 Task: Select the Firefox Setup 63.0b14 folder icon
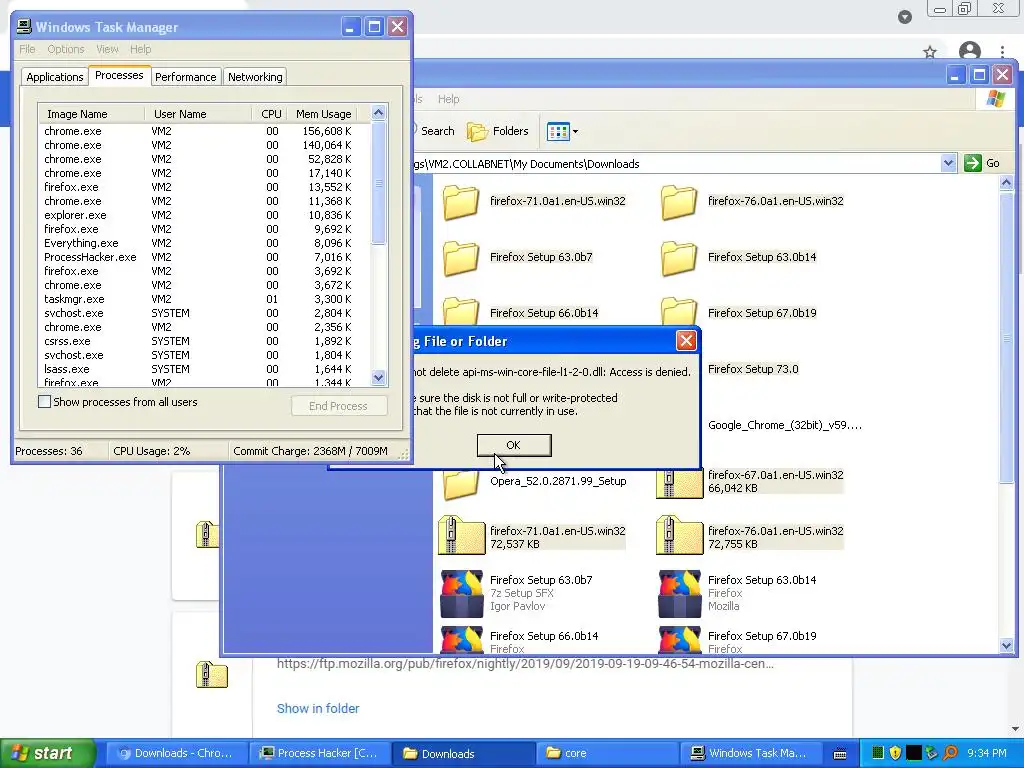(x=679, y=258)
